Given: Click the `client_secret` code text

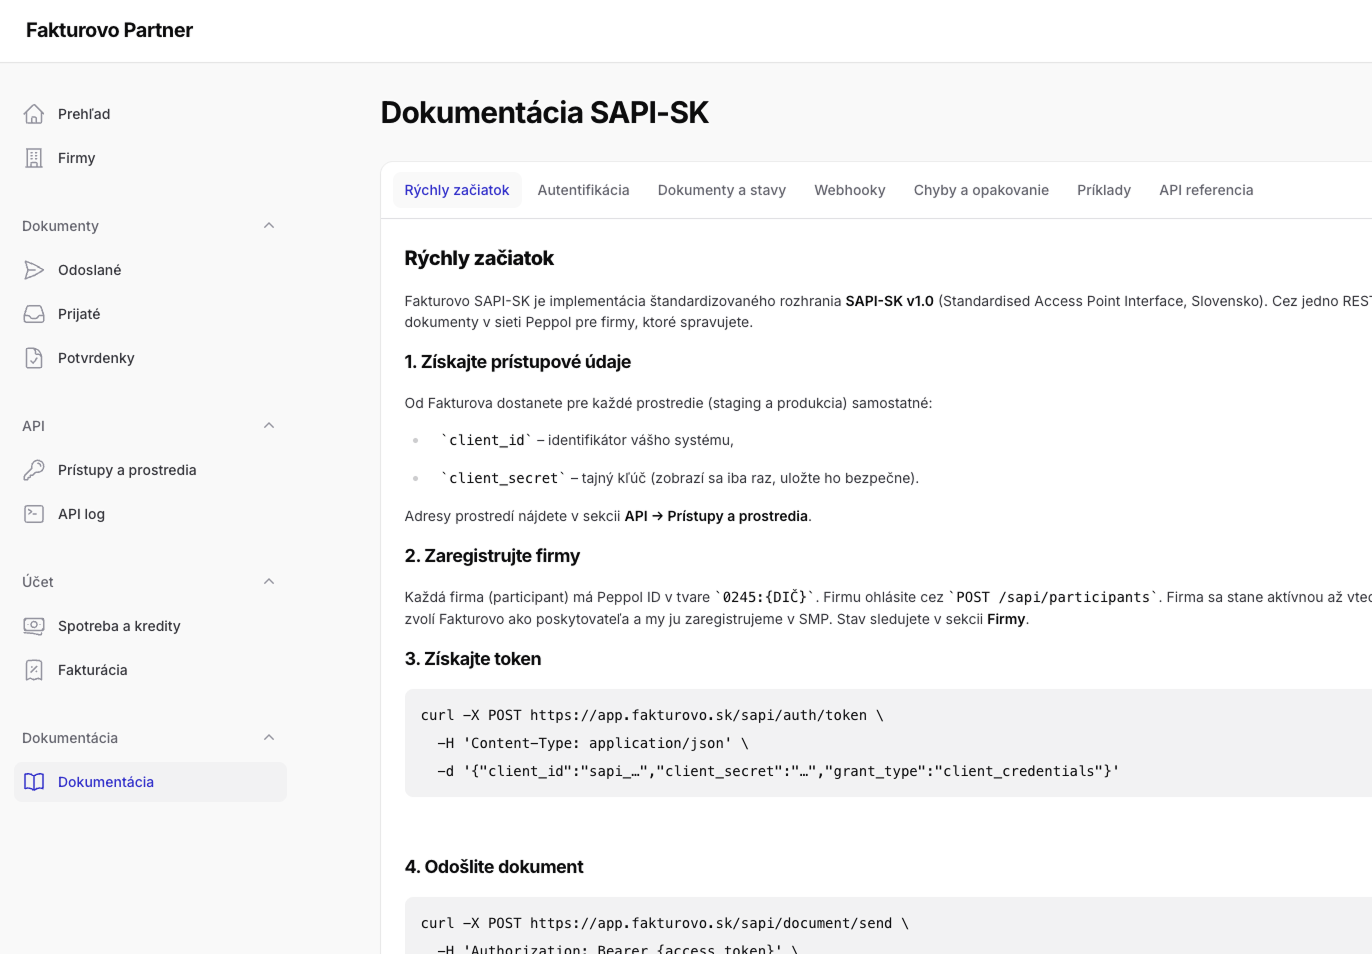Looking at the screenshot, I should point(504,478).
